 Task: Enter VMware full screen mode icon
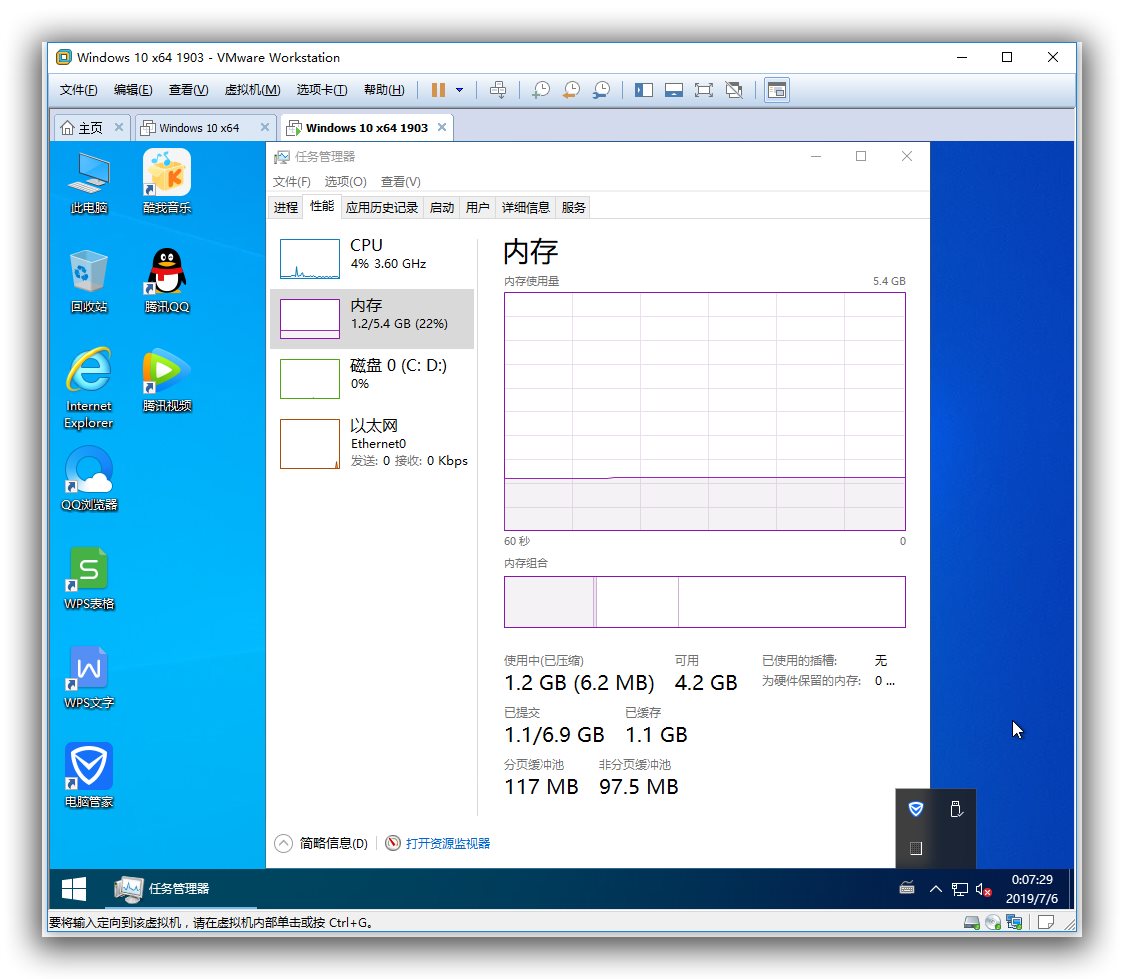(704, 90)
